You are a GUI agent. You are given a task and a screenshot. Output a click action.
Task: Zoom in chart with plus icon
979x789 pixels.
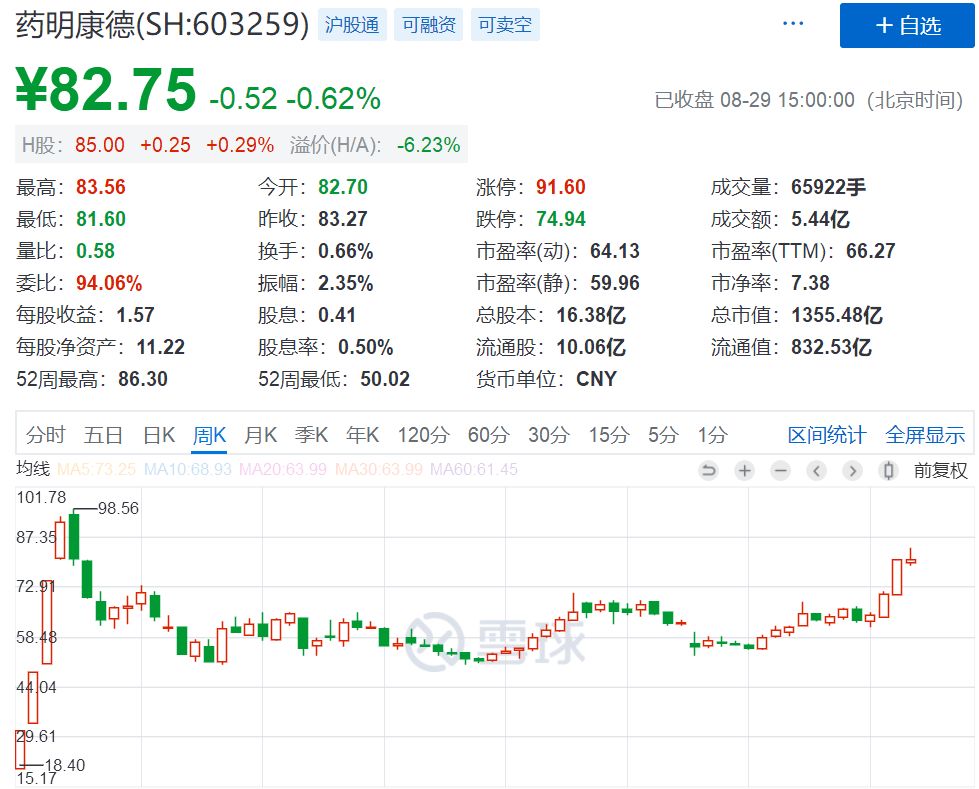click(x=744, y=470)
